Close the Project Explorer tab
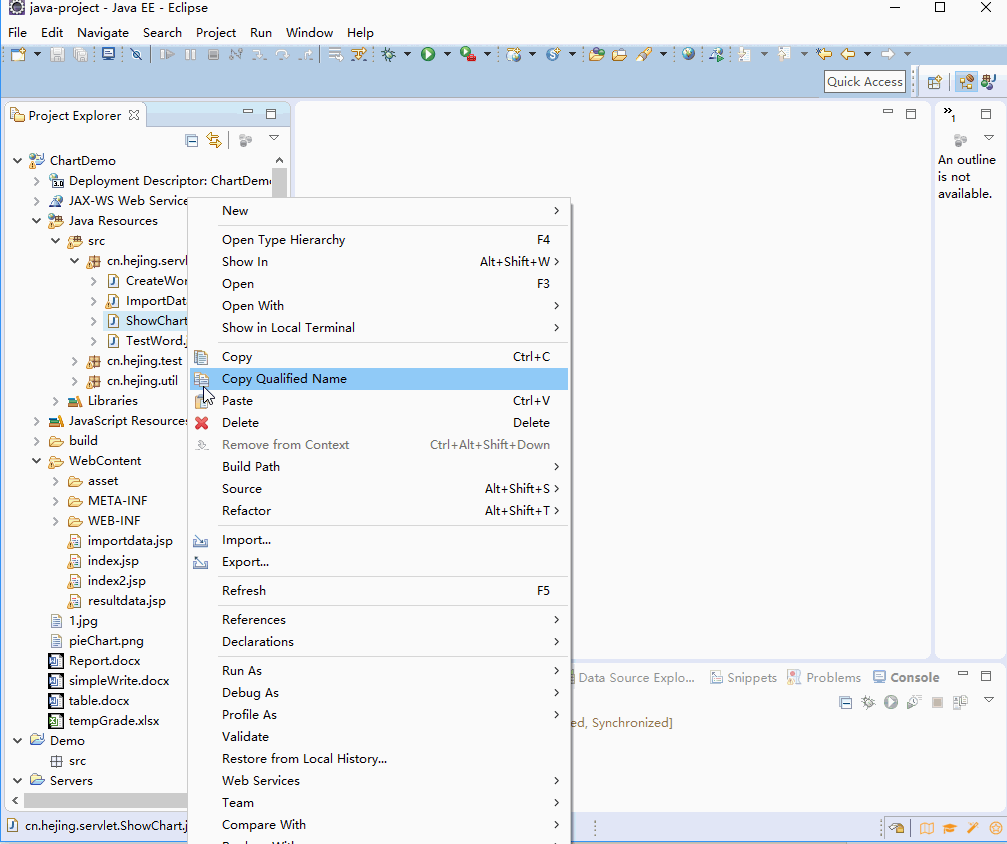Viewport: 1007px width, 844px height. 134,115
